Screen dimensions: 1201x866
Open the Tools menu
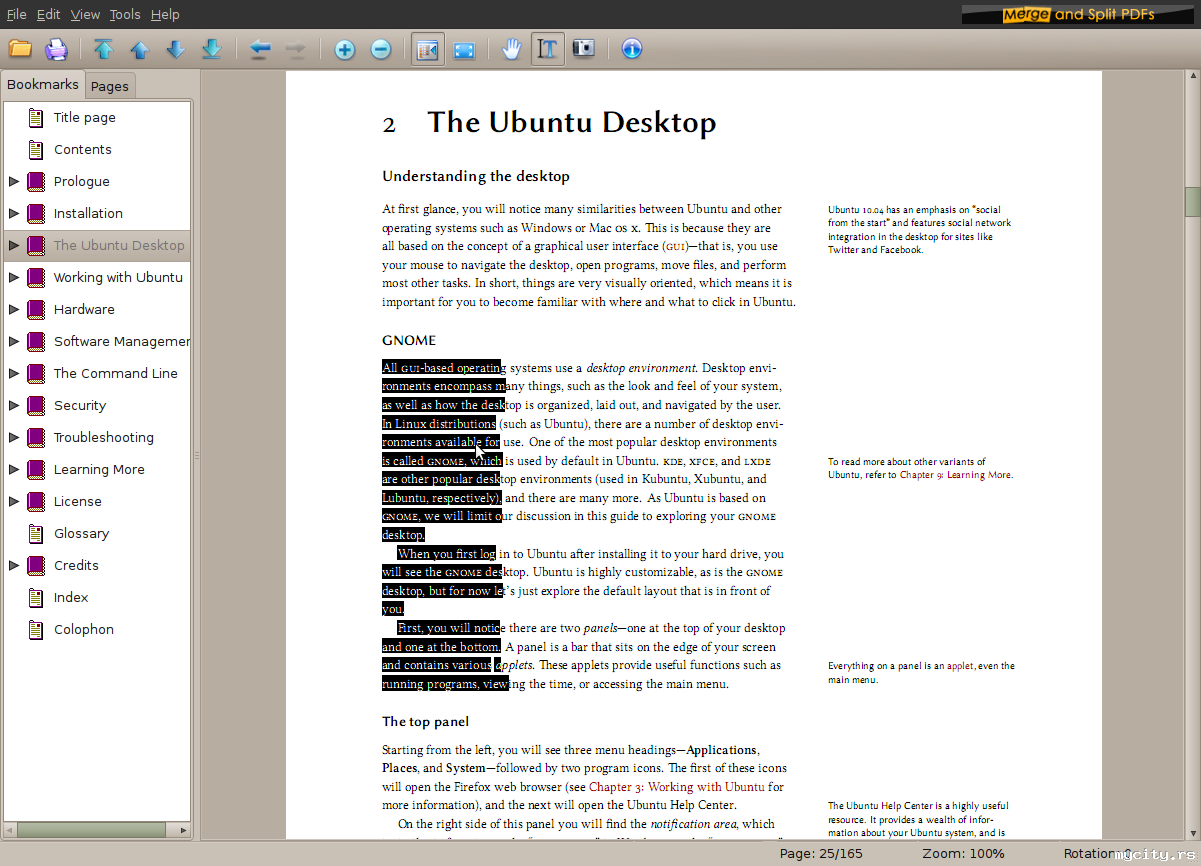coord(125,14)
